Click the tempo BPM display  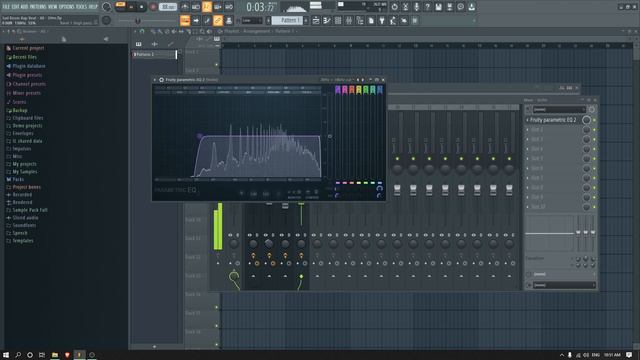pos(167,7)
